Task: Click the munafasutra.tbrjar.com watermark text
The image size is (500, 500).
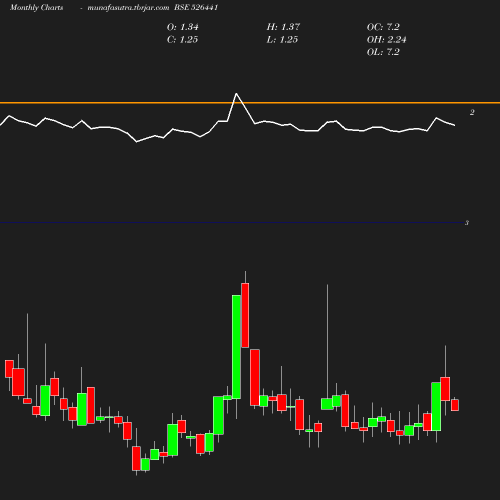Action: (128, 7)
